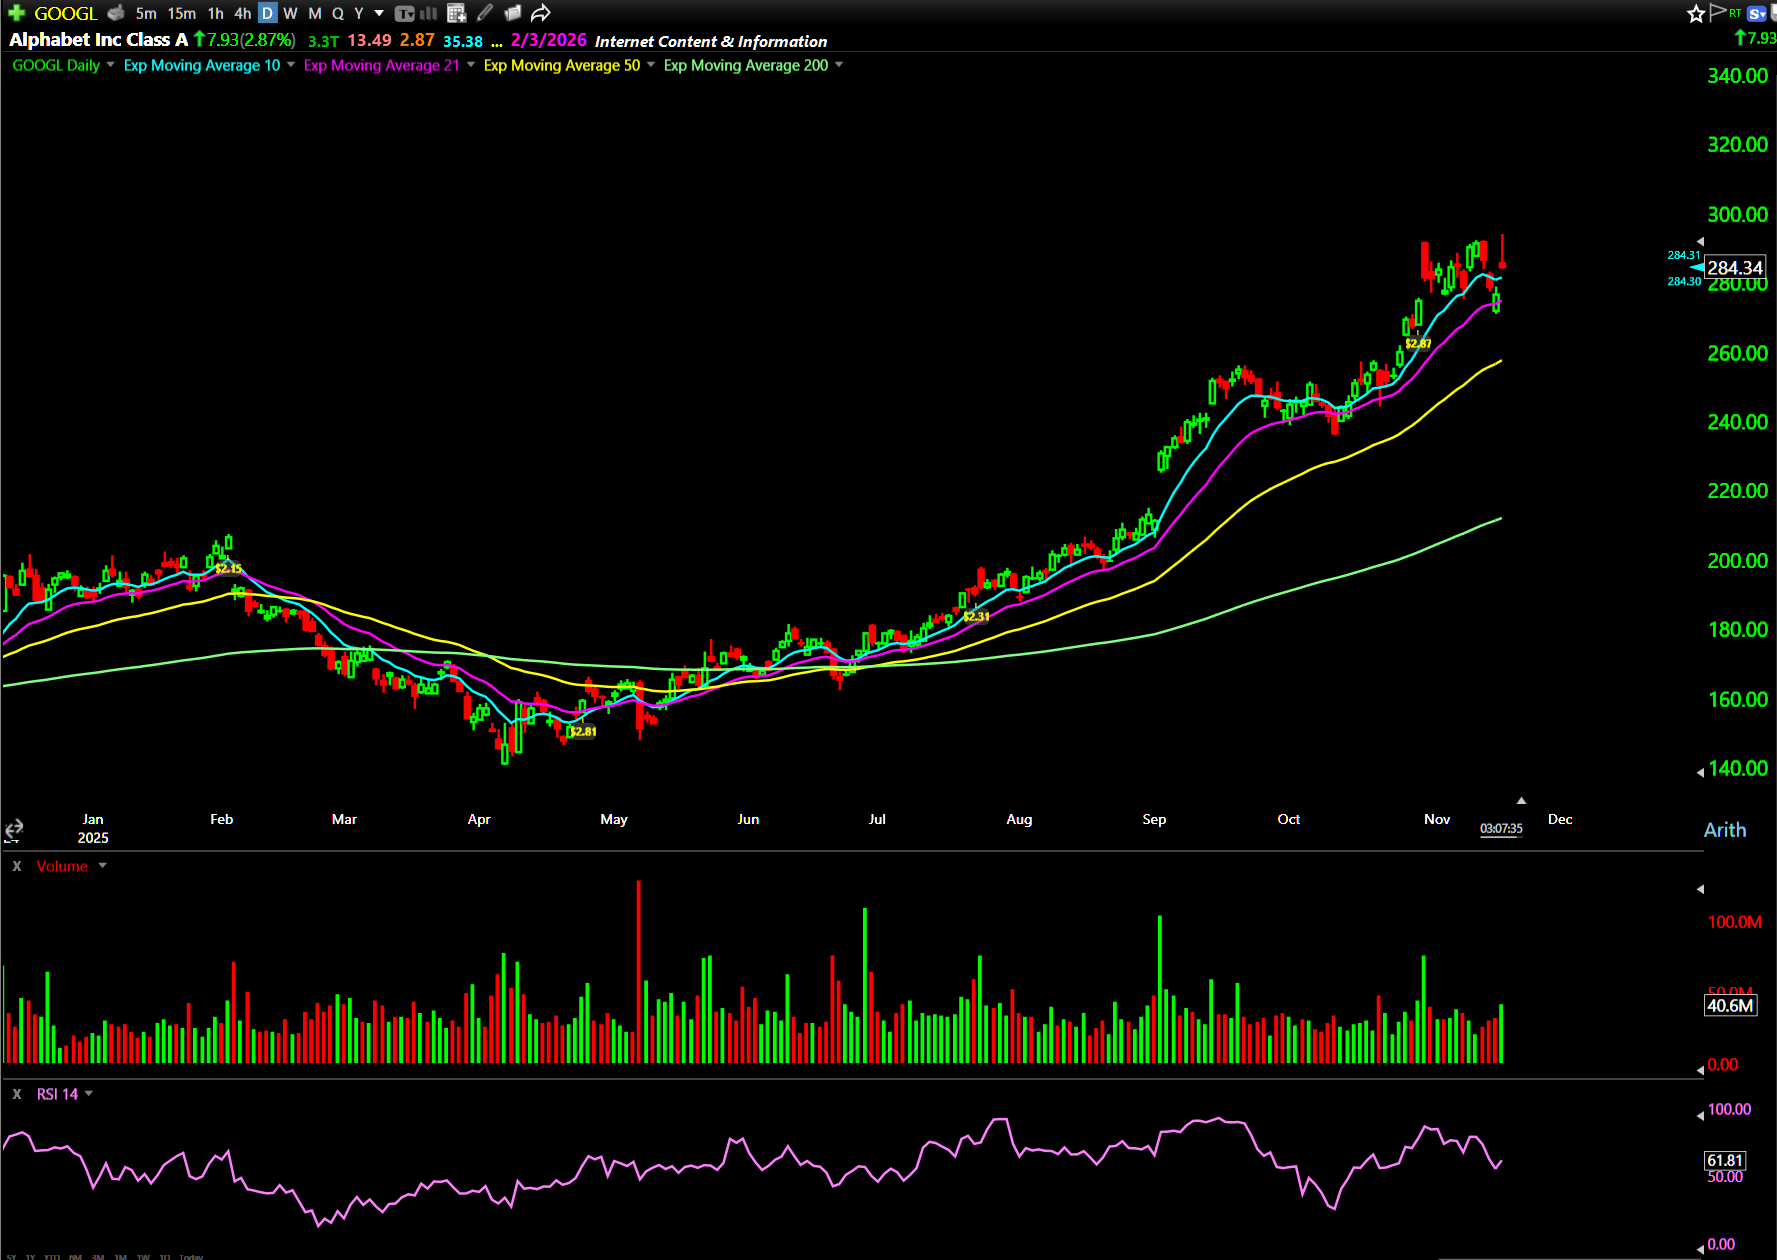The width and height of the screenshot is (1777, 1260).
Task: Click the share arrow icon
Action: coord(540,13)
